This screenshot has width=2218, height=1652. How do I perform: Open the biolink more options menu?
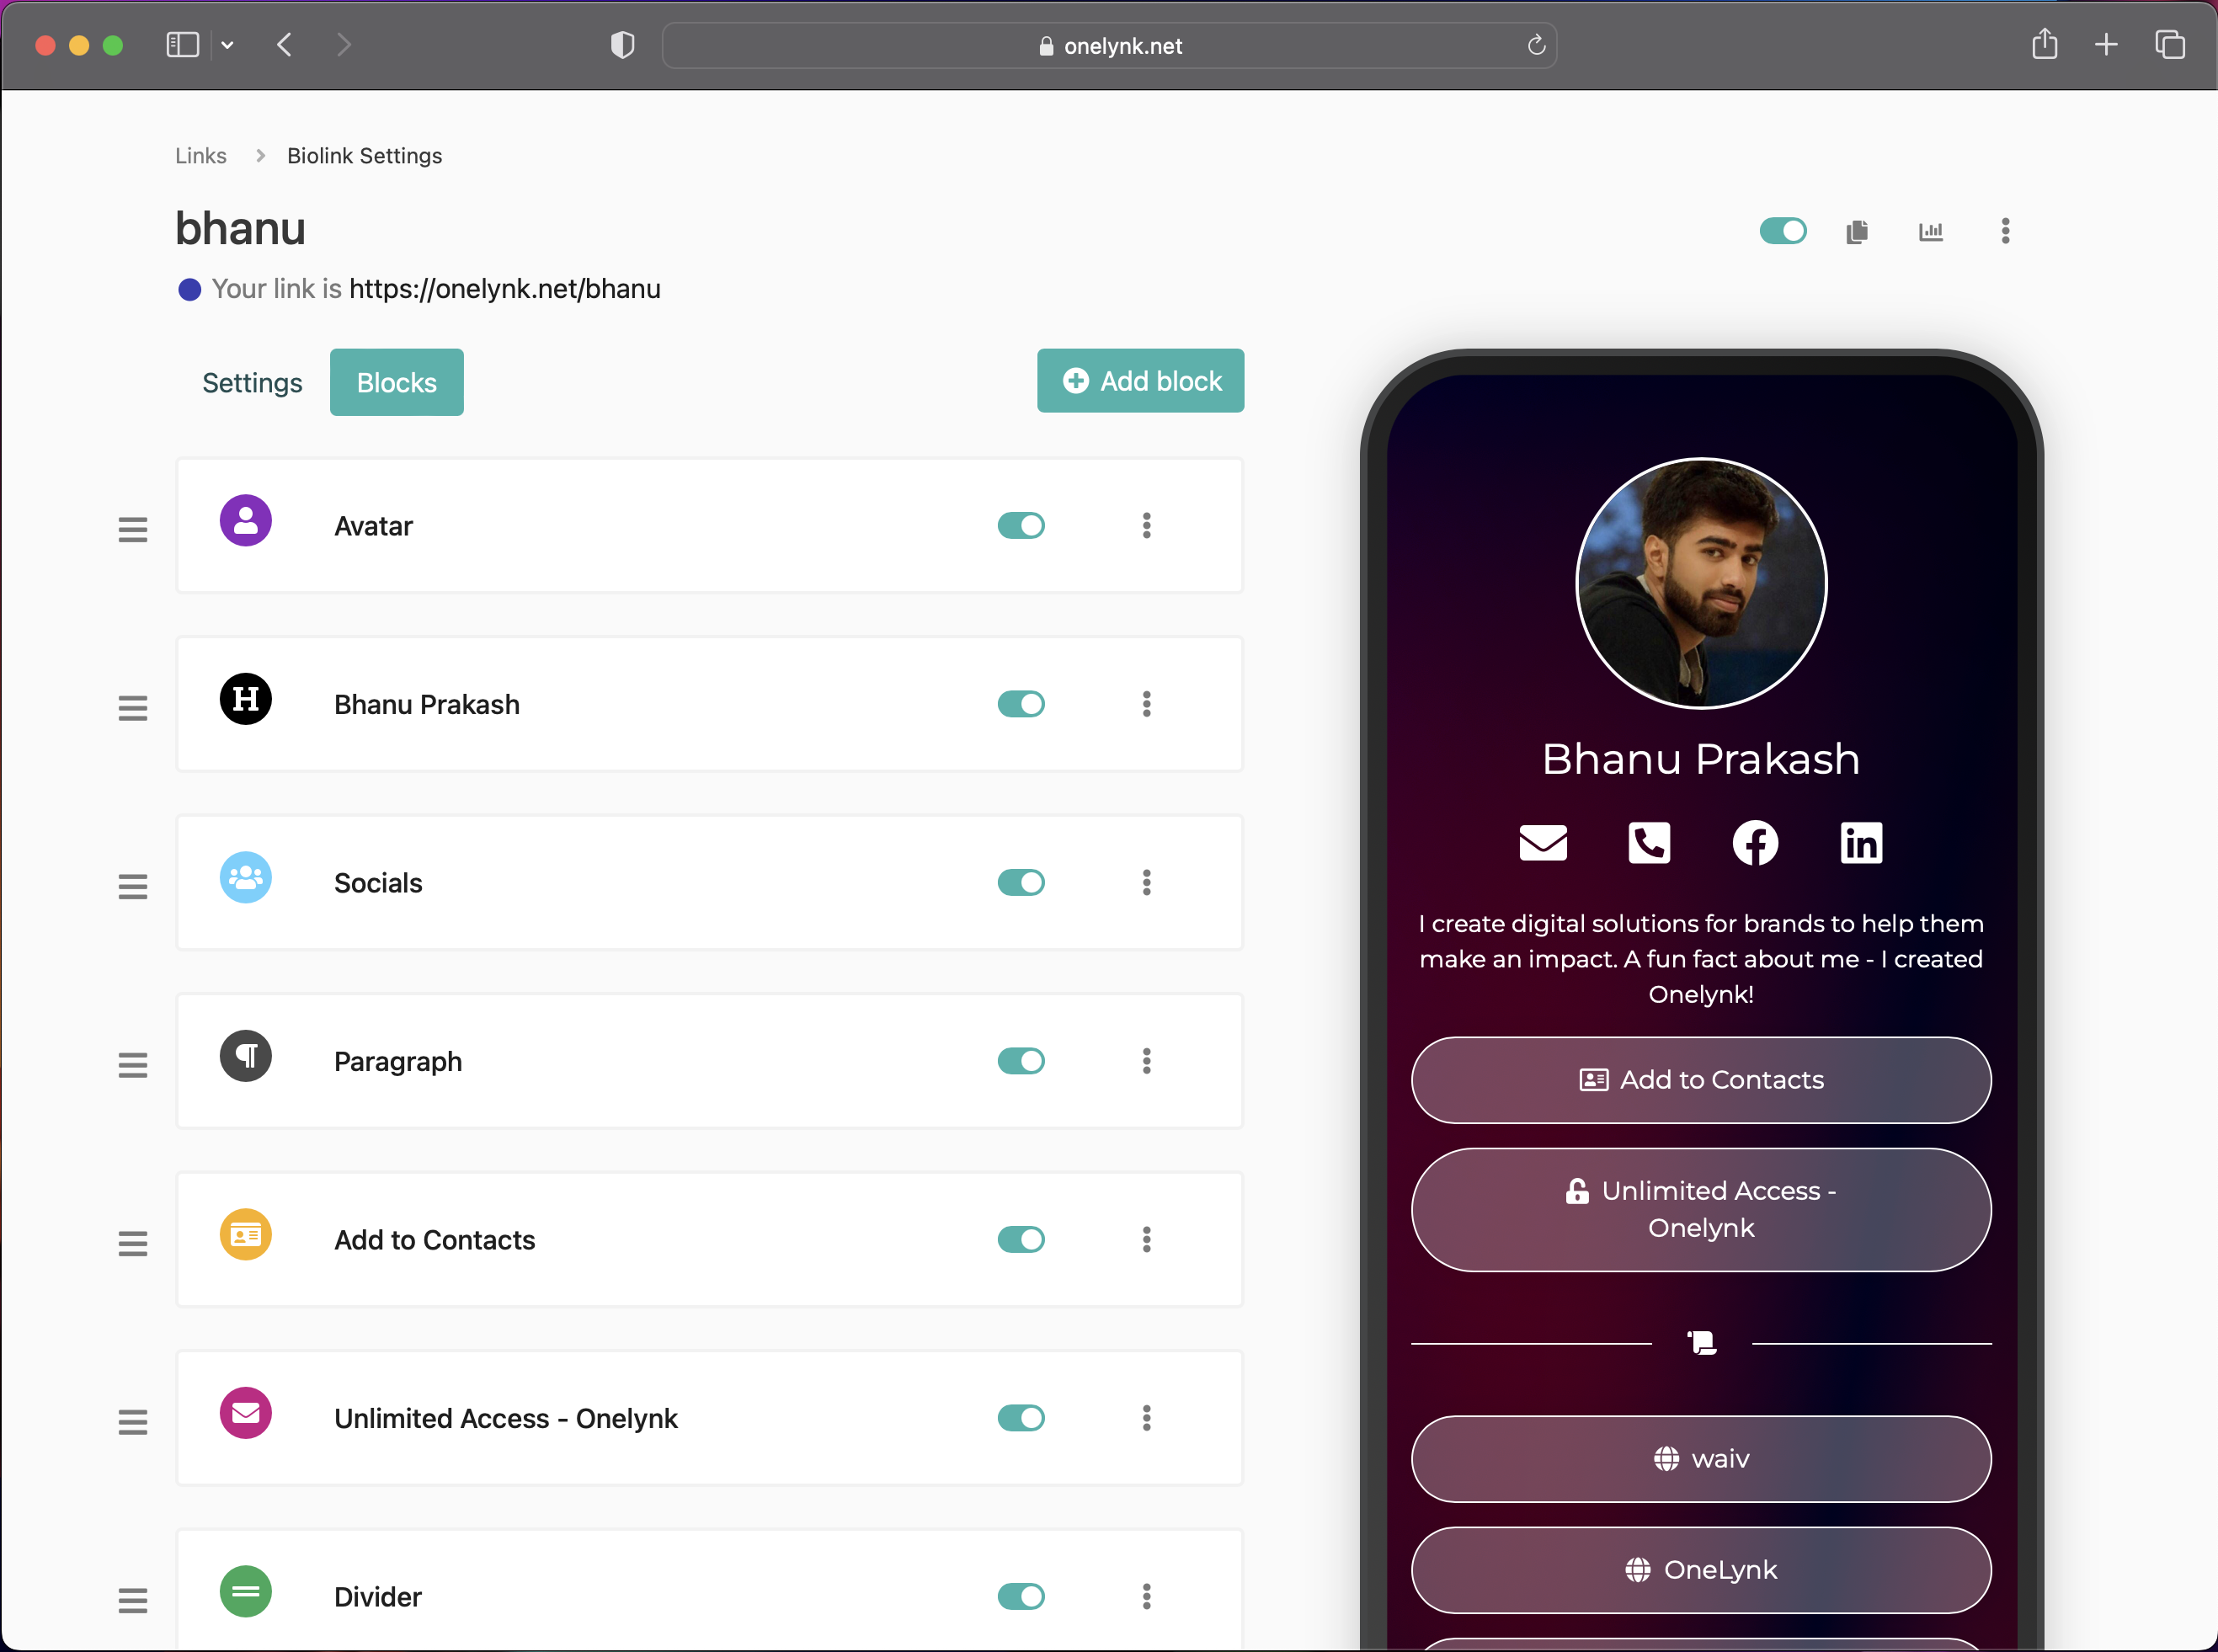pyautogui.click(x=2005, y=231)
